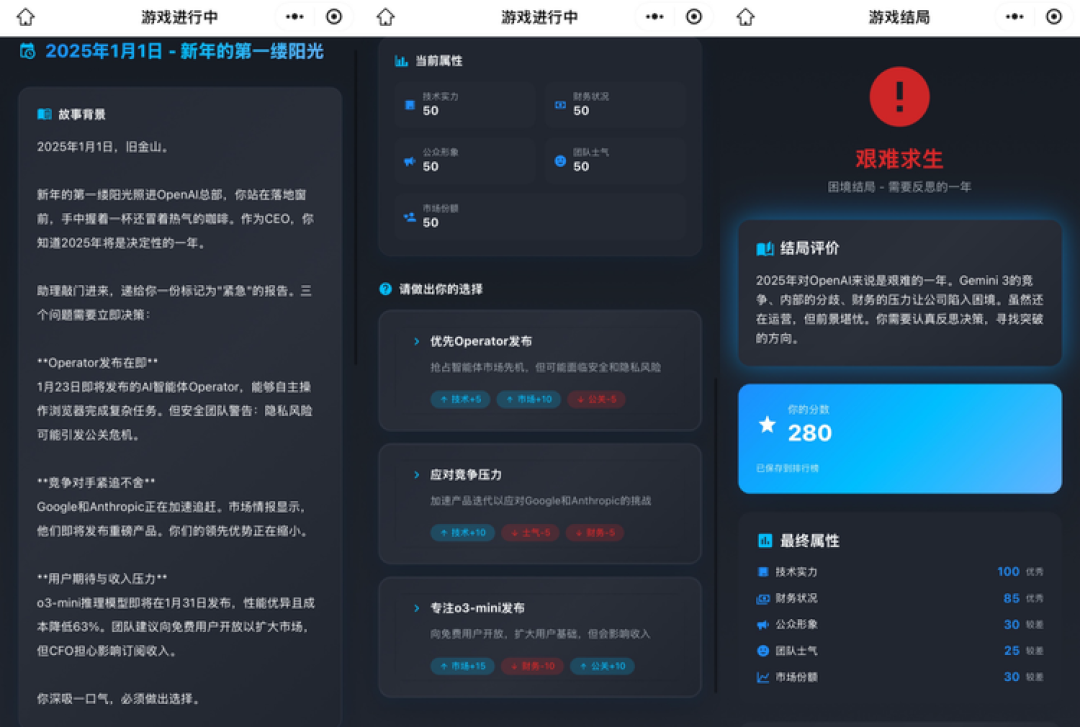The image size is (1080, 727).
Task: Click 技术实力 icon in final attributes
Action: (x=762, y=572)
